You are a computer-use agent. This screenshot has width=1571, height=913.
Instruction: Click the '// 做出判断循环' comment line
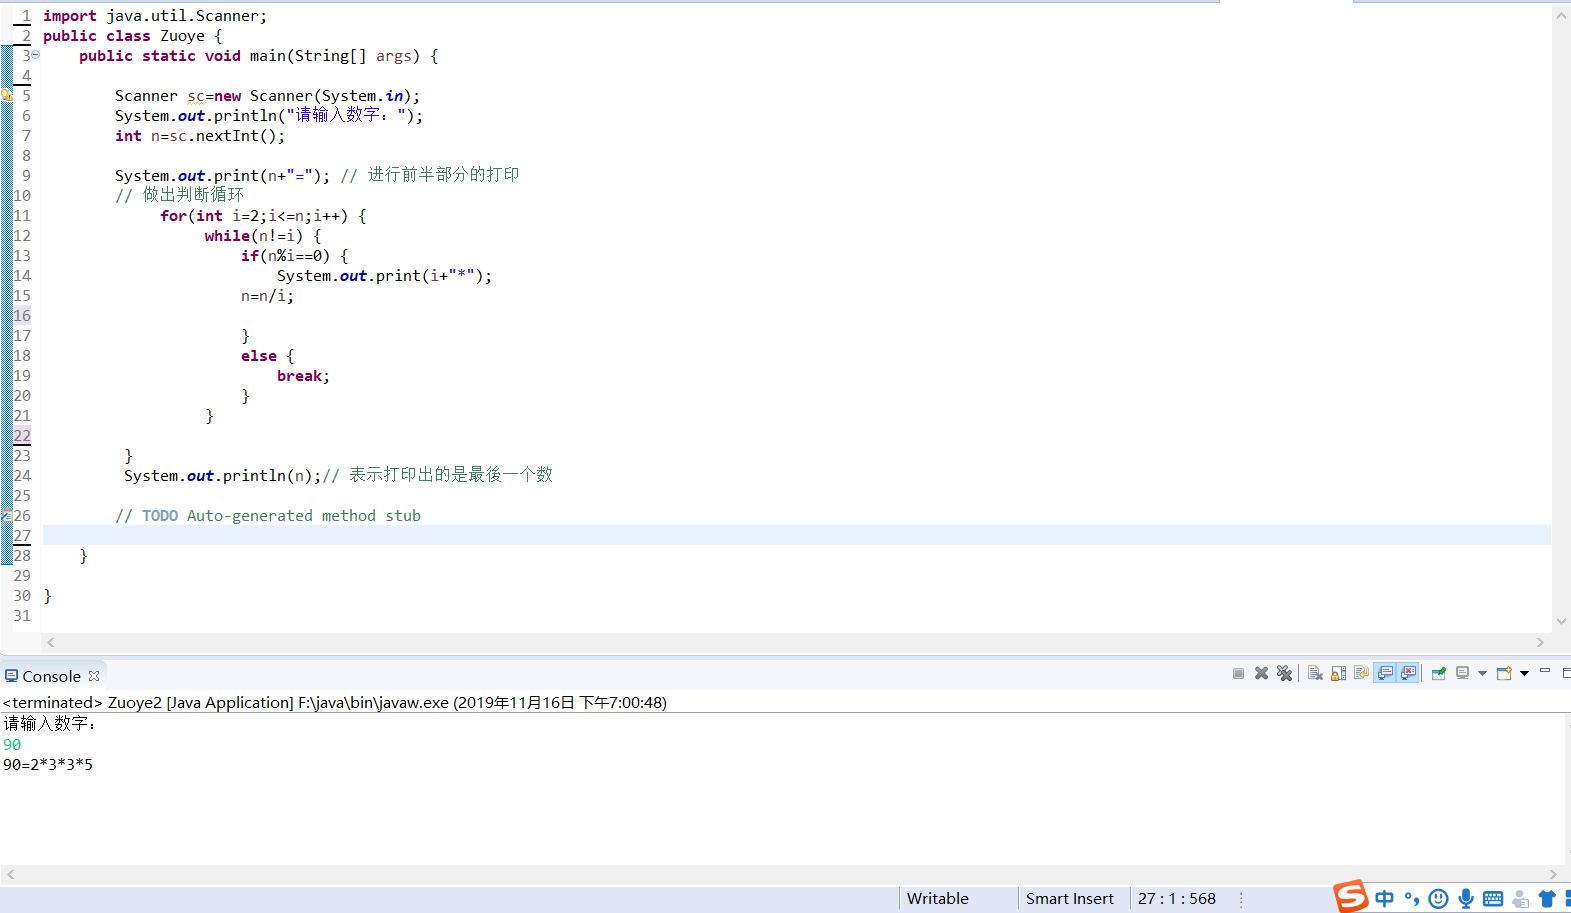pos(179,195)
